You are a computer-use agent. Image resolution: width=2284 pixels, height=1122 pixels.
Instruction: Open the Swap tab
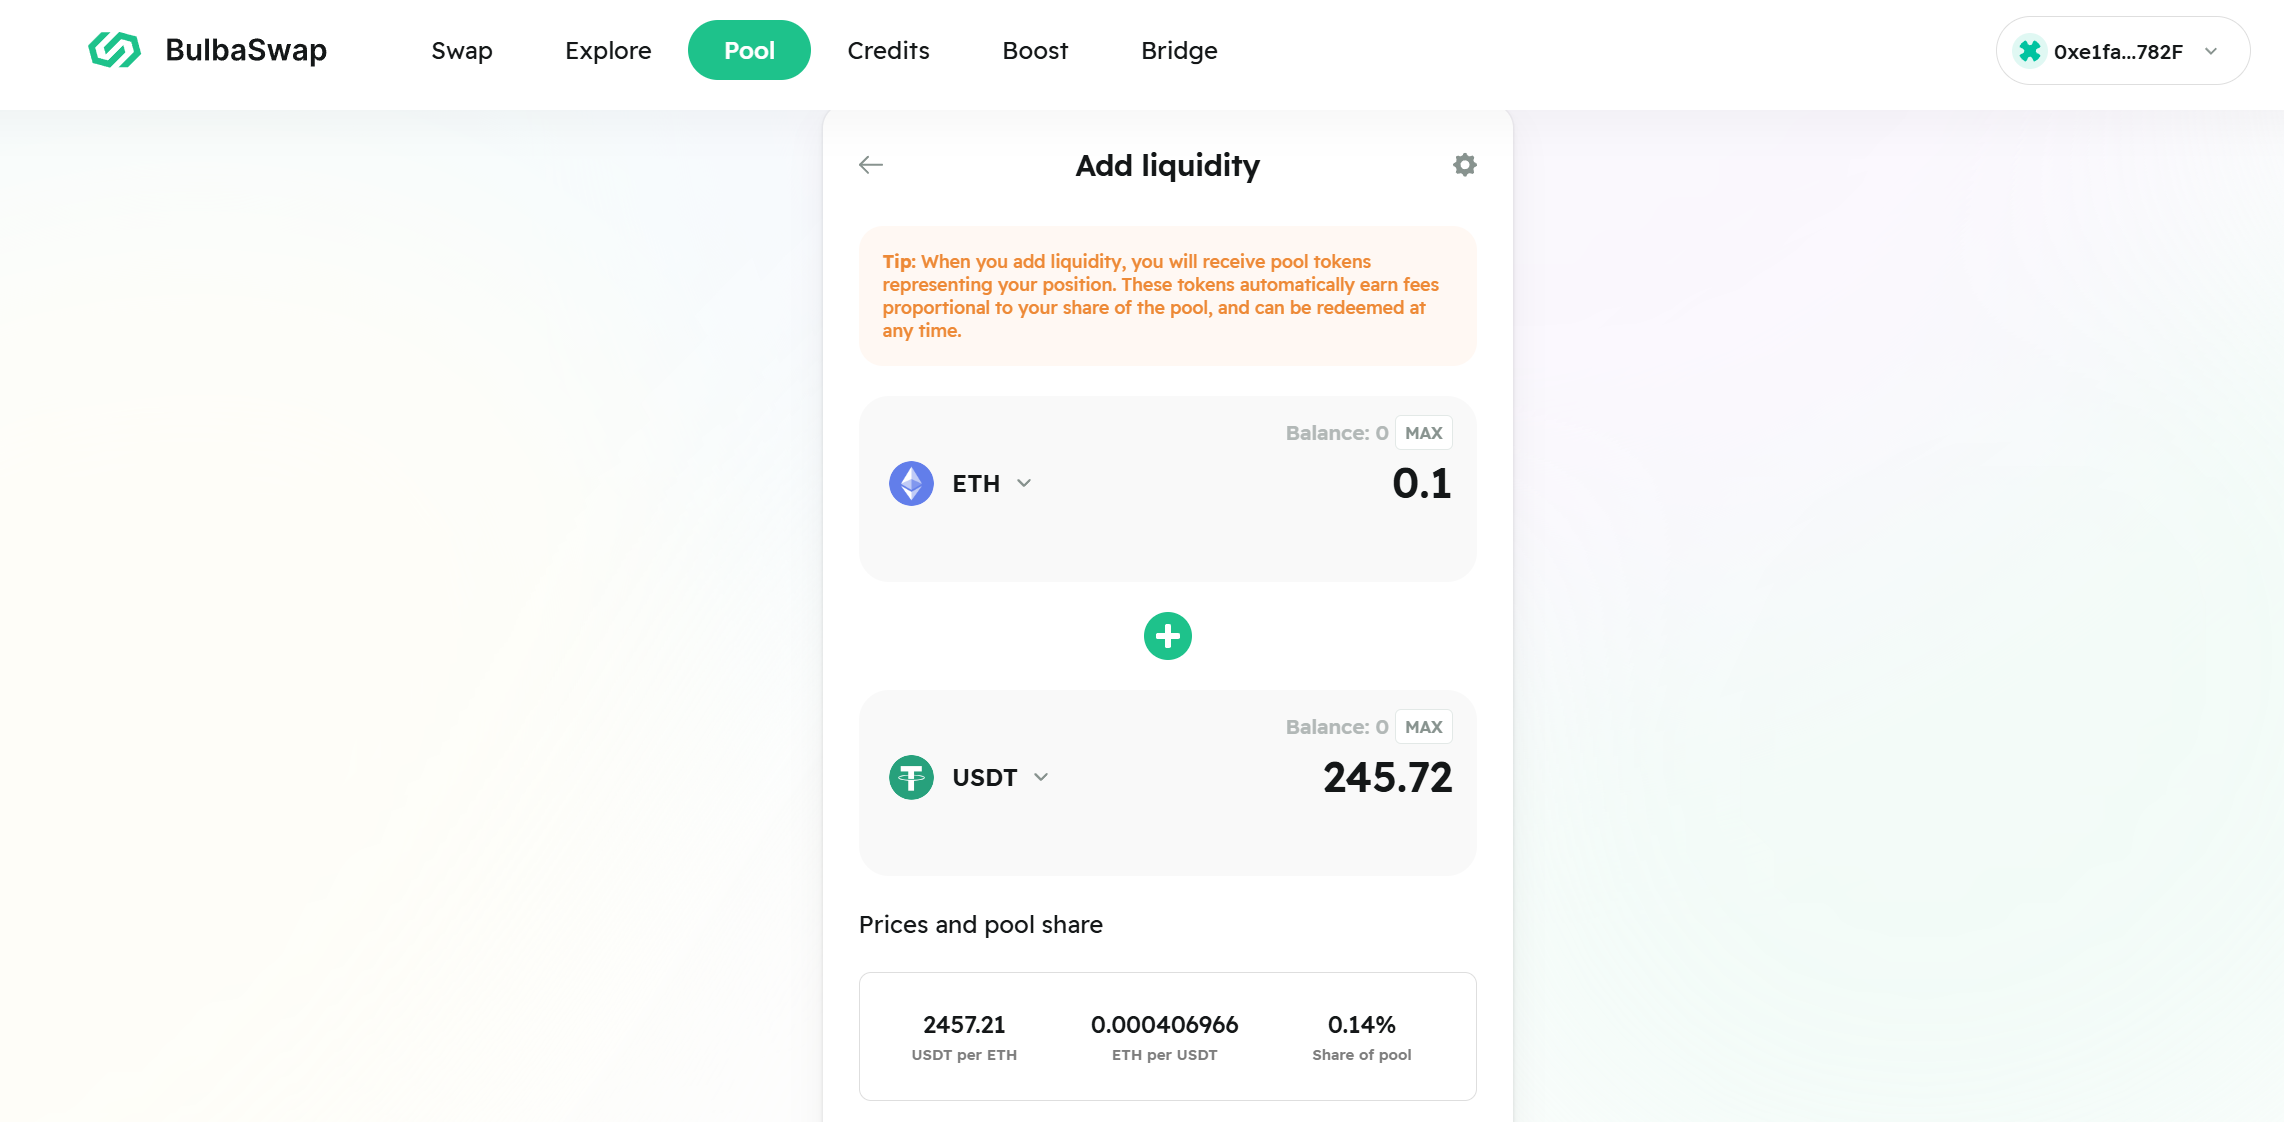(462, 51)
